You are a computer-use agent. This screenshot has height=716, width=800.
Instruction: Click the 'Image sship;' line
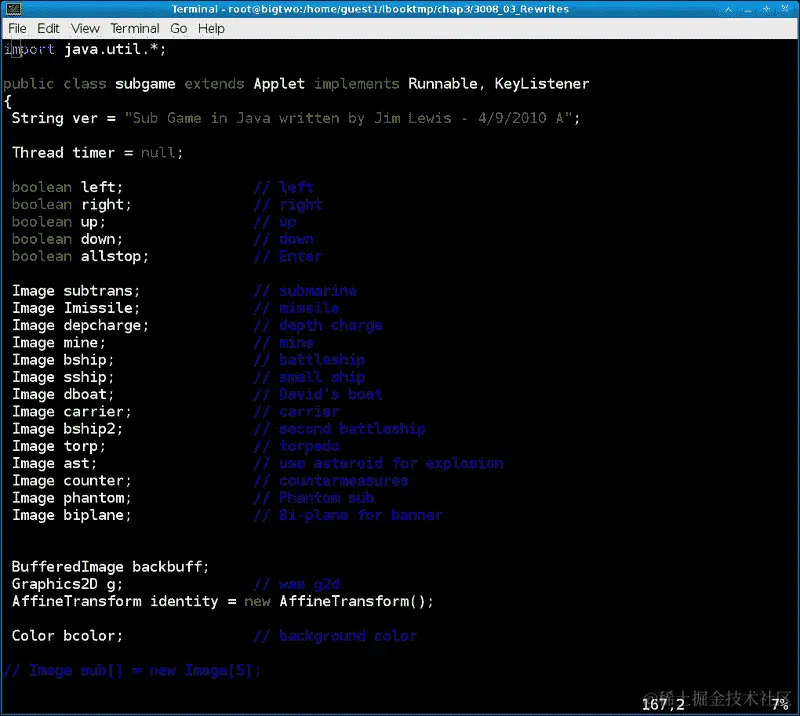tap(63, 377)
